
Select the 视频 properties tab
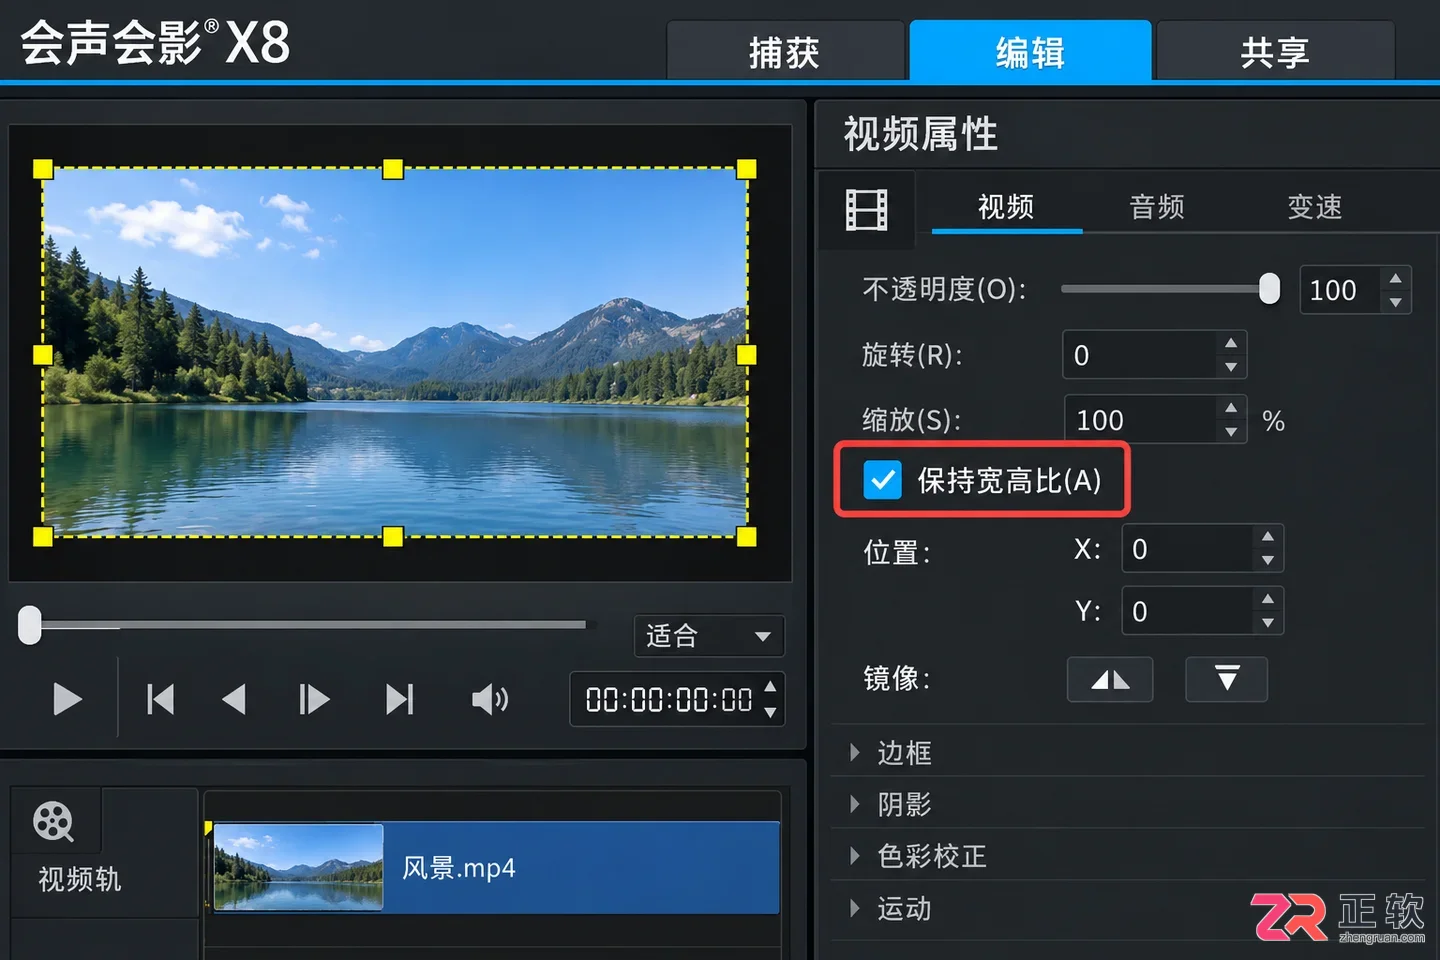pos(1006,207)
